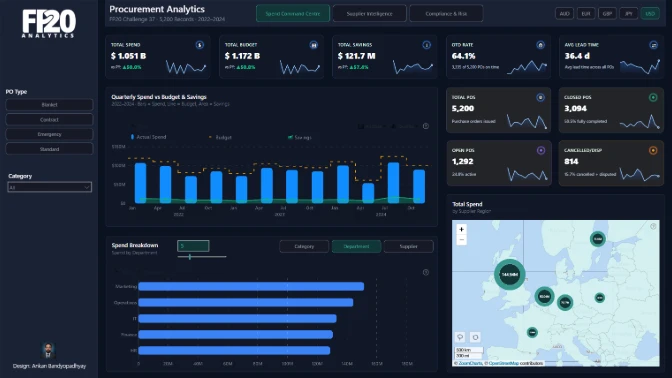
Task: Click the icon on Avg Lead Time card
Action: coord(654,45)
